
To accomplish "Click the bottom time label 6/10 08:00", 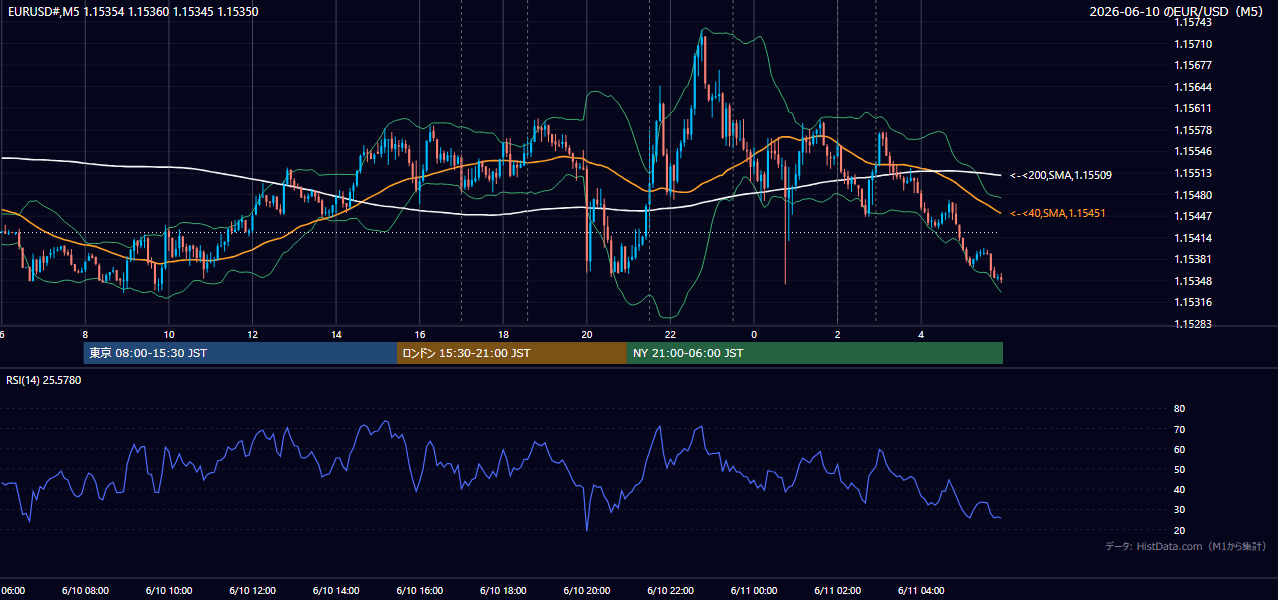I will click(x=85, y=591).
